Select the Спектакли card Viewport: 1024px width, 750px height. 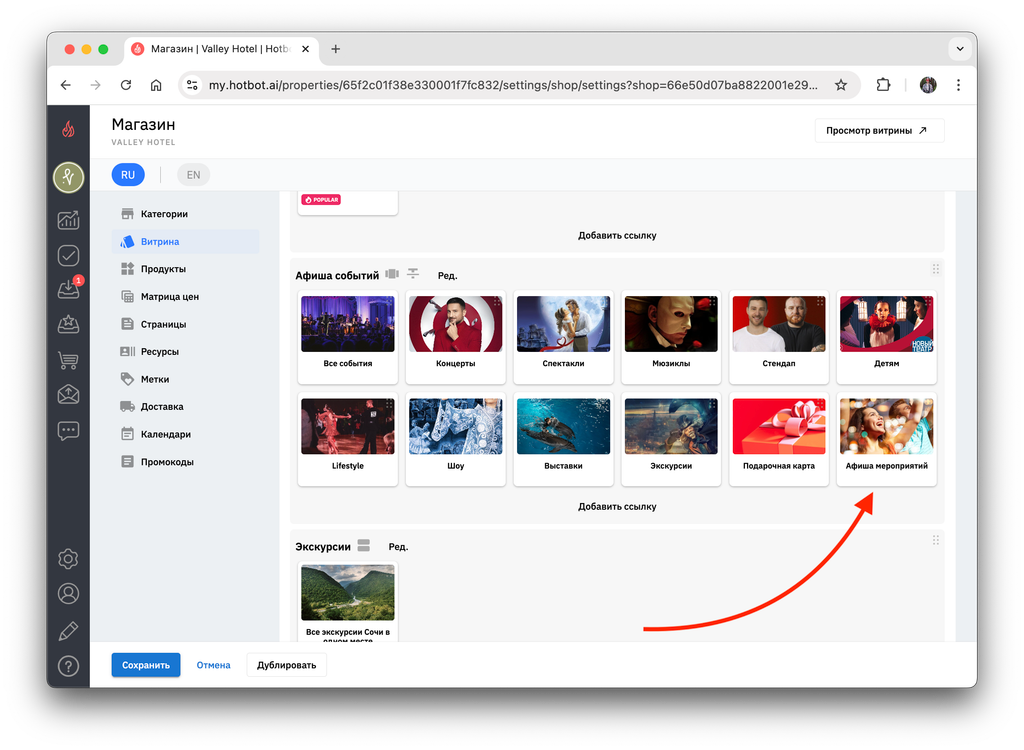[x=563, y=337]
